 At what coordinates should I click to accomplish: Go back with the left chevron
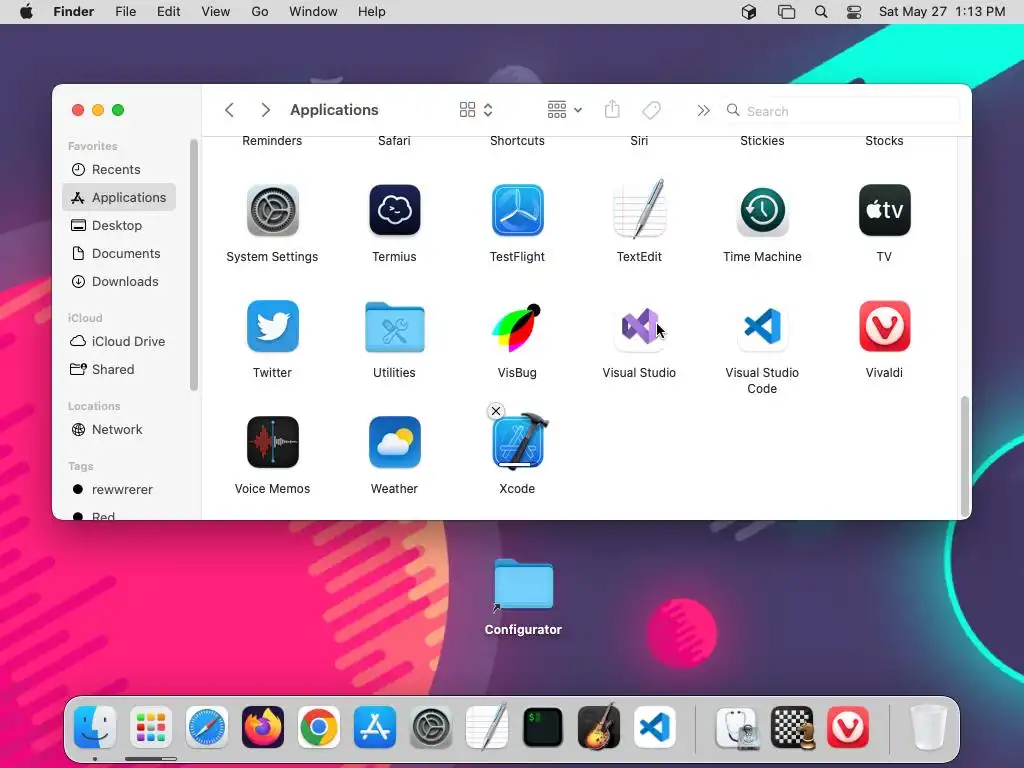coord(229,110)
